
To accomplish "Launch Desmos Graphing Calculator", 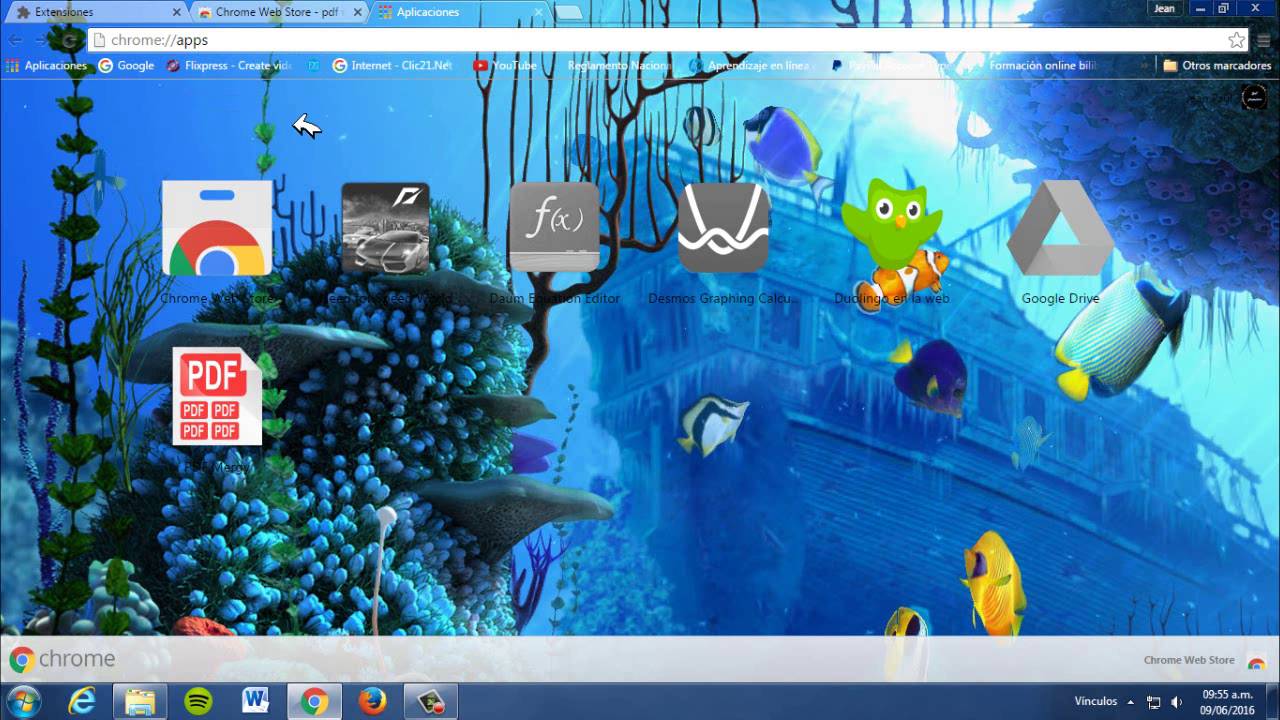I will point(723,227).
